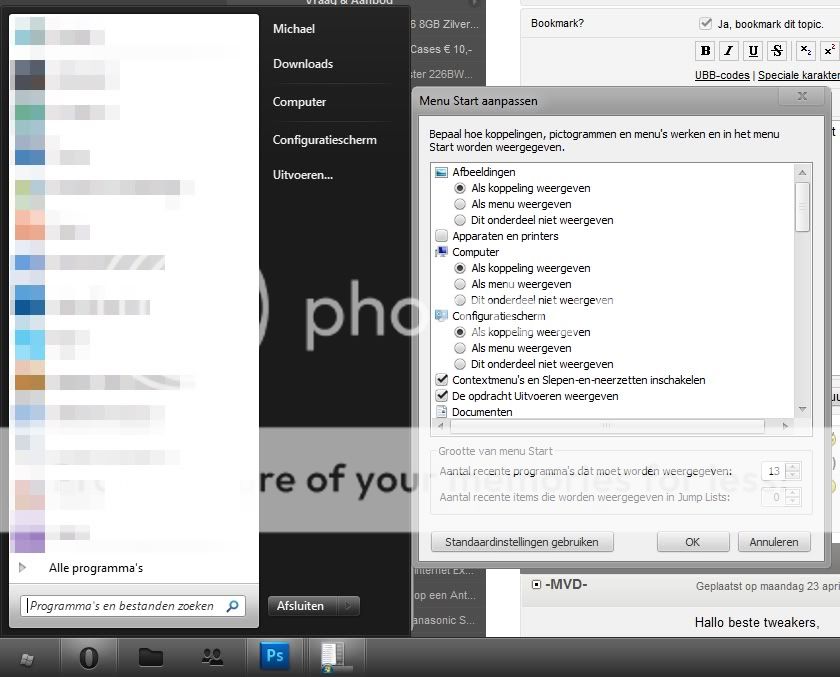This screenshot has height=677, width=840.
Task: Open Computer from the Start menu right pane
Action: coord(299,102)
